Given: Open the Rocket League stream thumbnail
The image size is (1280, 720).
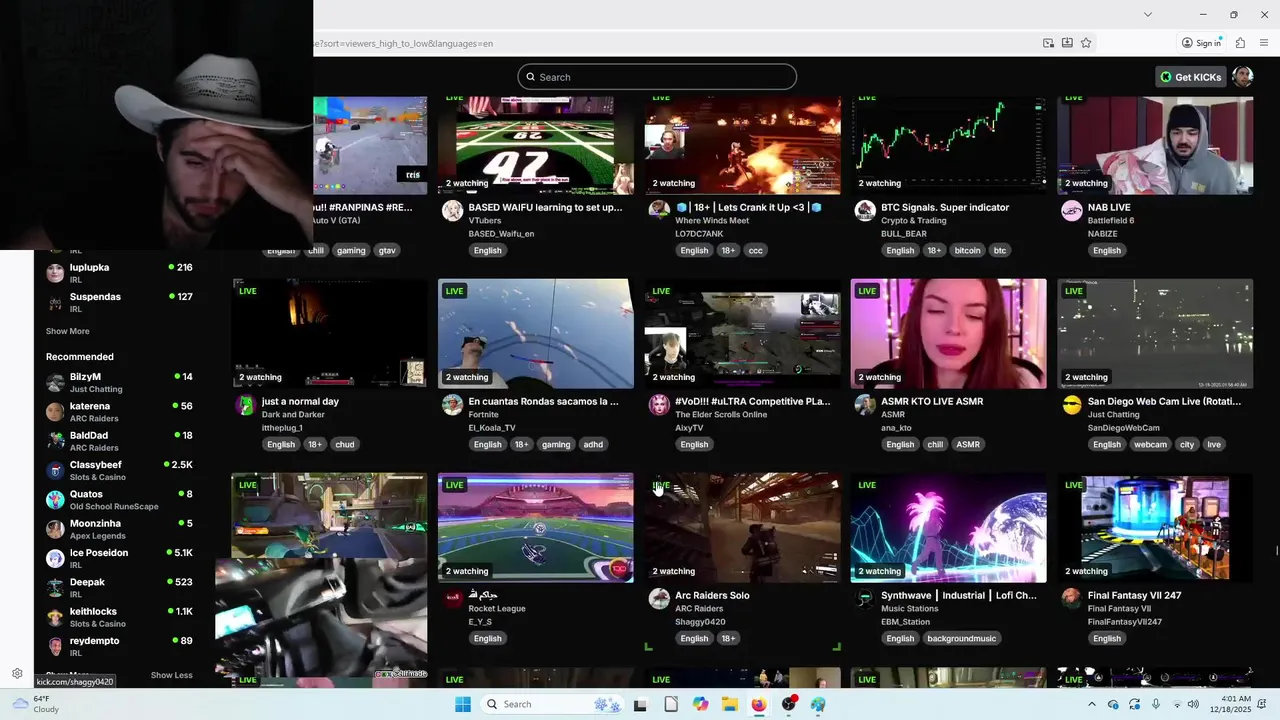Looking at the screenshot, I should pyautogui.click(x=535, y=527).
